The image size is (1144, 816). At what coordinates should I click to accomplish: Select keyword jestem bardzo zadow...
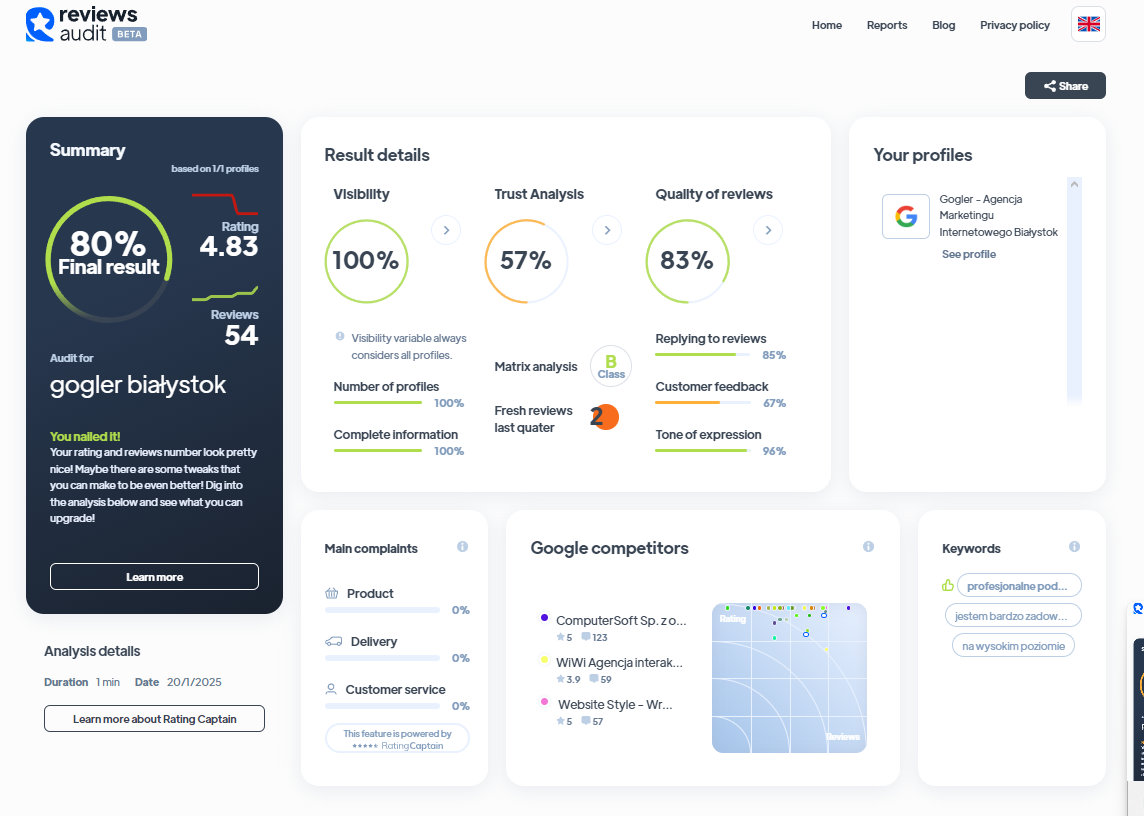[x=1013, y=615]
